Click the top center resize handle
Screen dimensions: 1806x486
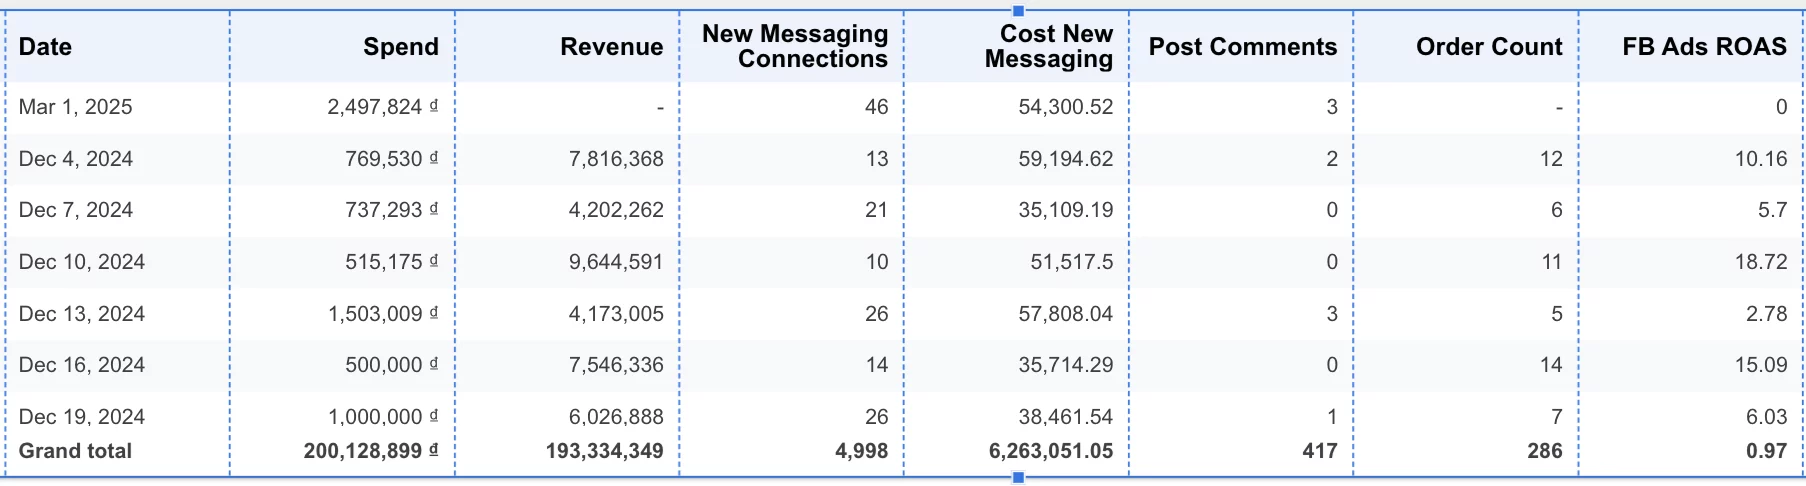coord(1018,11)
